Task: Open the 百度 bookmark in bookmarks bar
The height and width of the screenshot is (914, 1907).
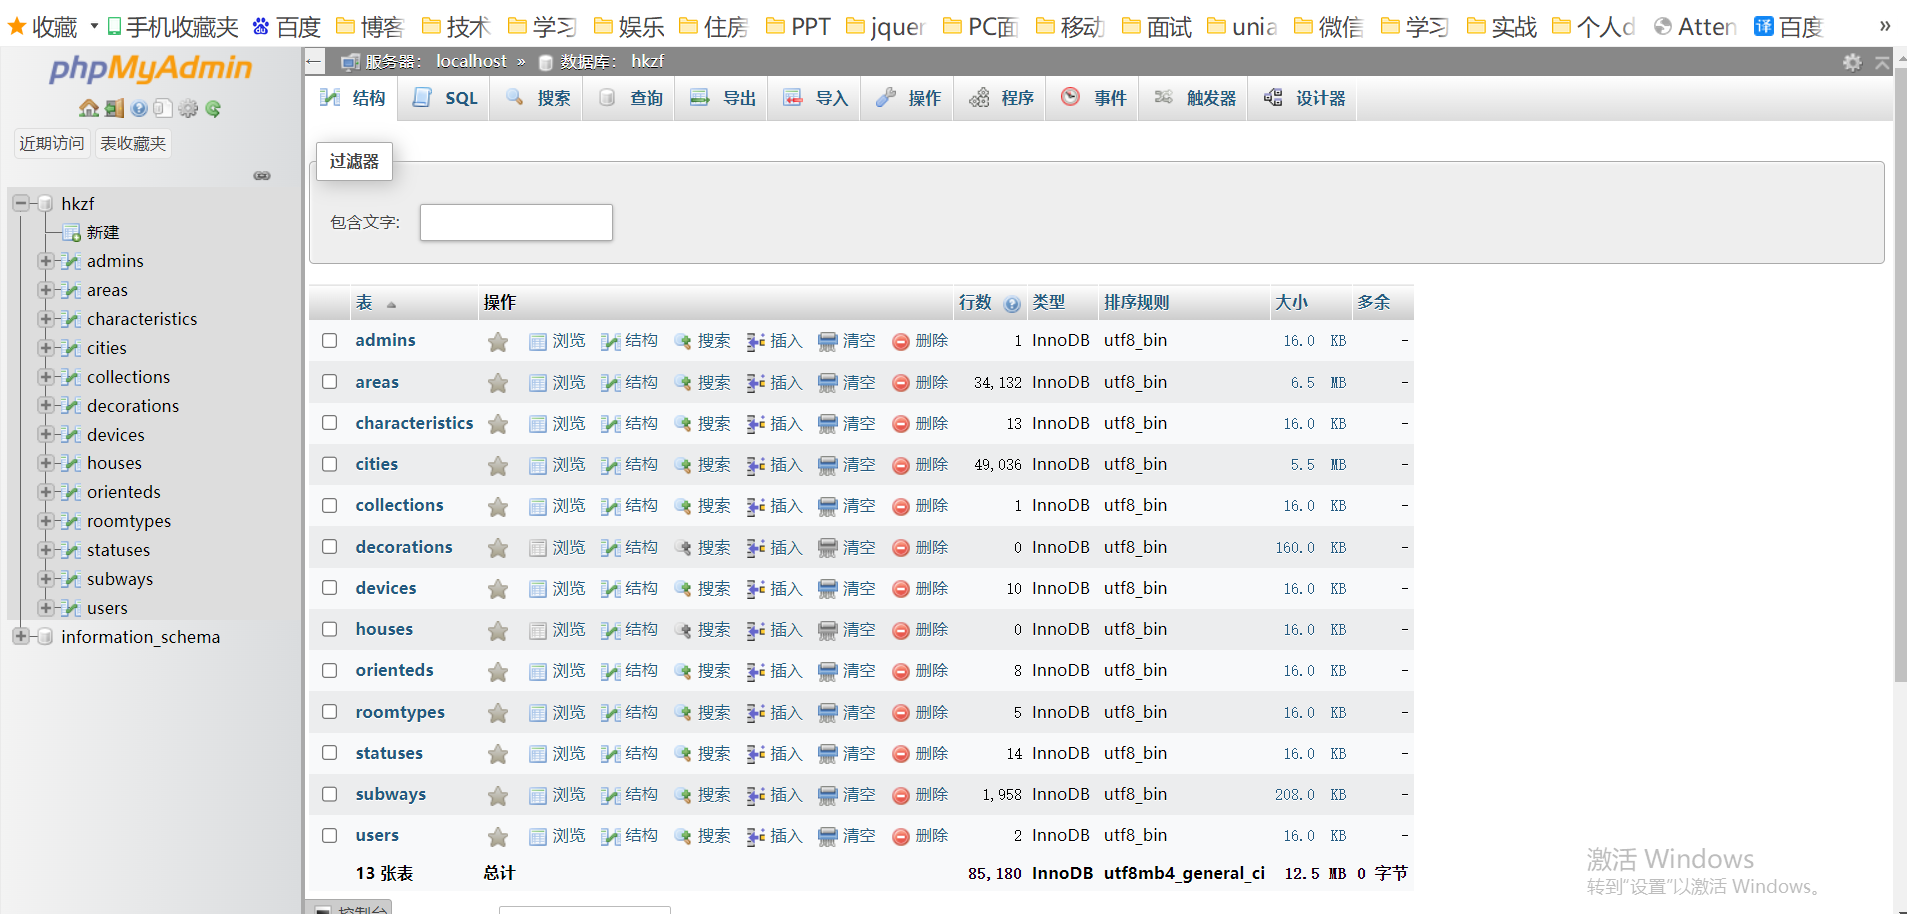Action: pos(288,27)
